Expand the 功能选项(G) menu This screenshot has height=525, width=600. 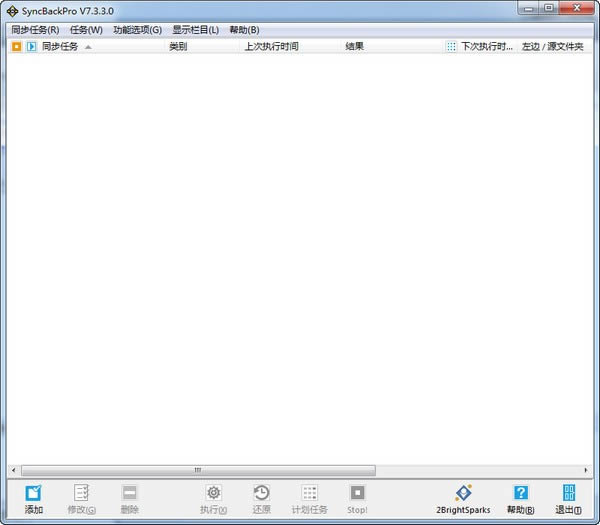(137, 30)
